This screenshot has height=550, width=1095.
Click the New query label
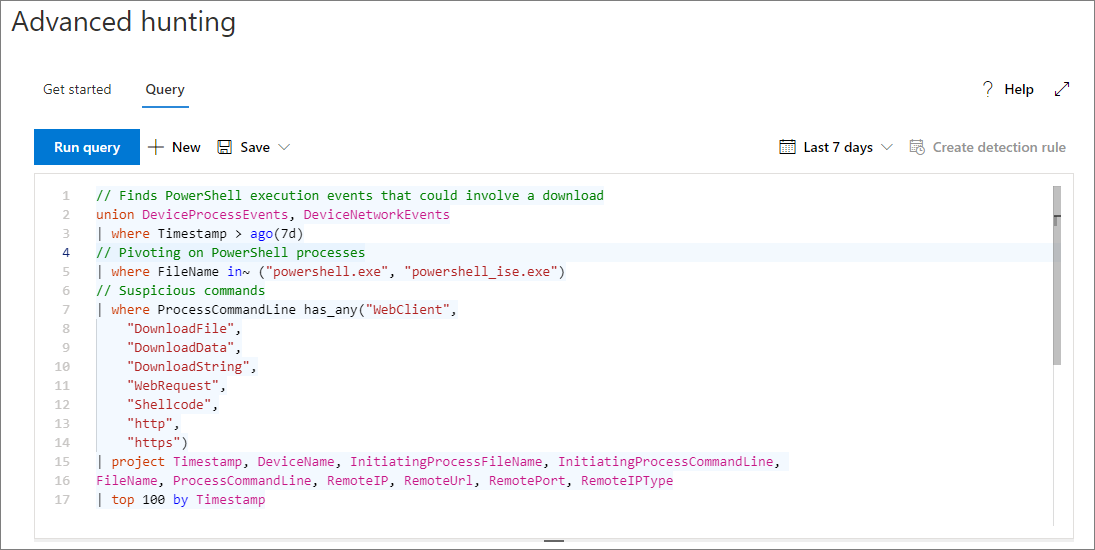pyautogui.click(x=186, y=147)
